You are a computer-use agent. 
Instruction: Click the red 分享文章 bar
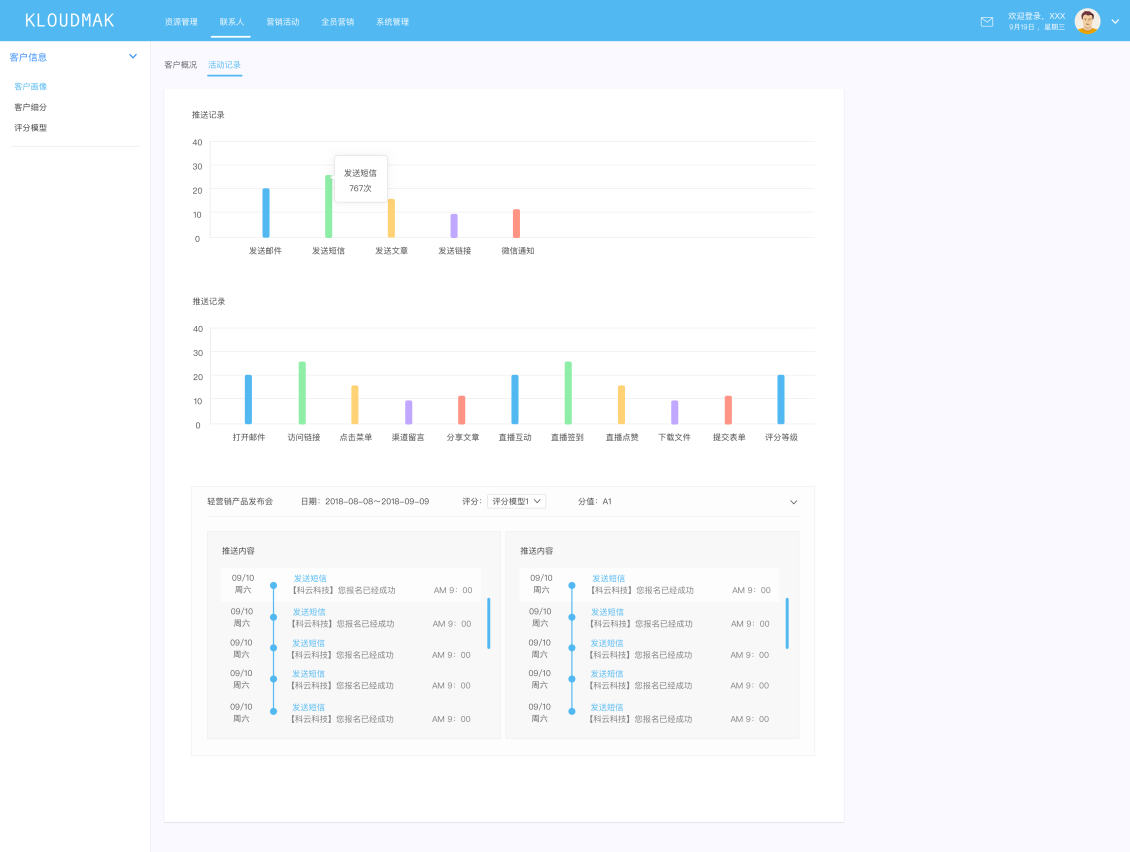[462, 410]
